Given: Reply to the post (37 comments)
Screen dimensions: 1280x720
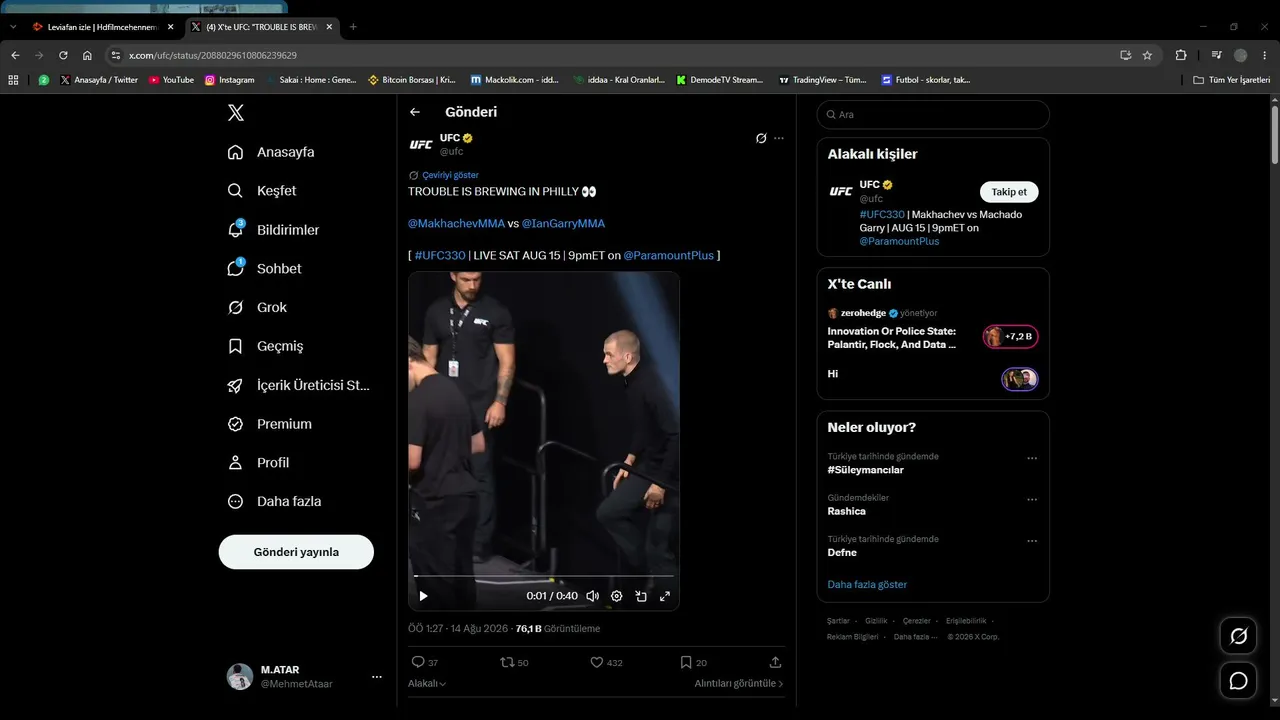Looking at the screenshot, I should tap(424, 662).
